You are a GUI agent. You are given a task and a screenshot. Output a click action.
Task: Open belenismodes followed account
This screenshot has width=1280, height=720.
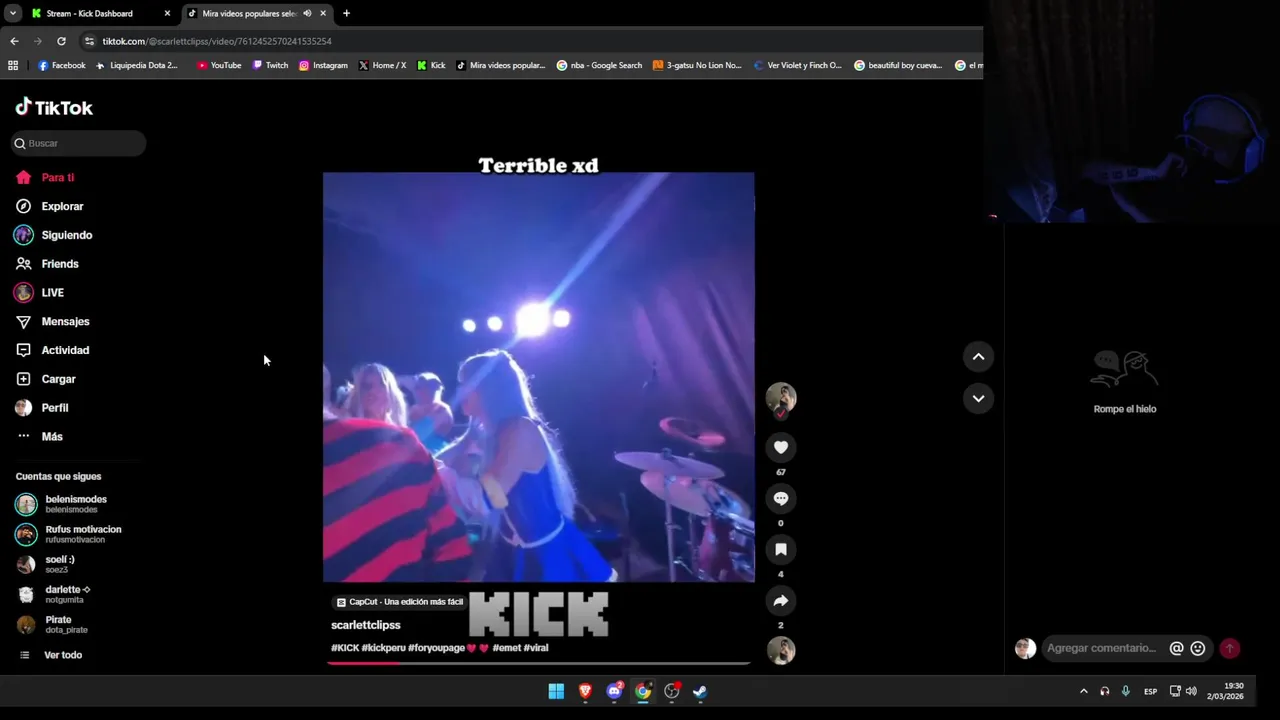tap(75, 504)
